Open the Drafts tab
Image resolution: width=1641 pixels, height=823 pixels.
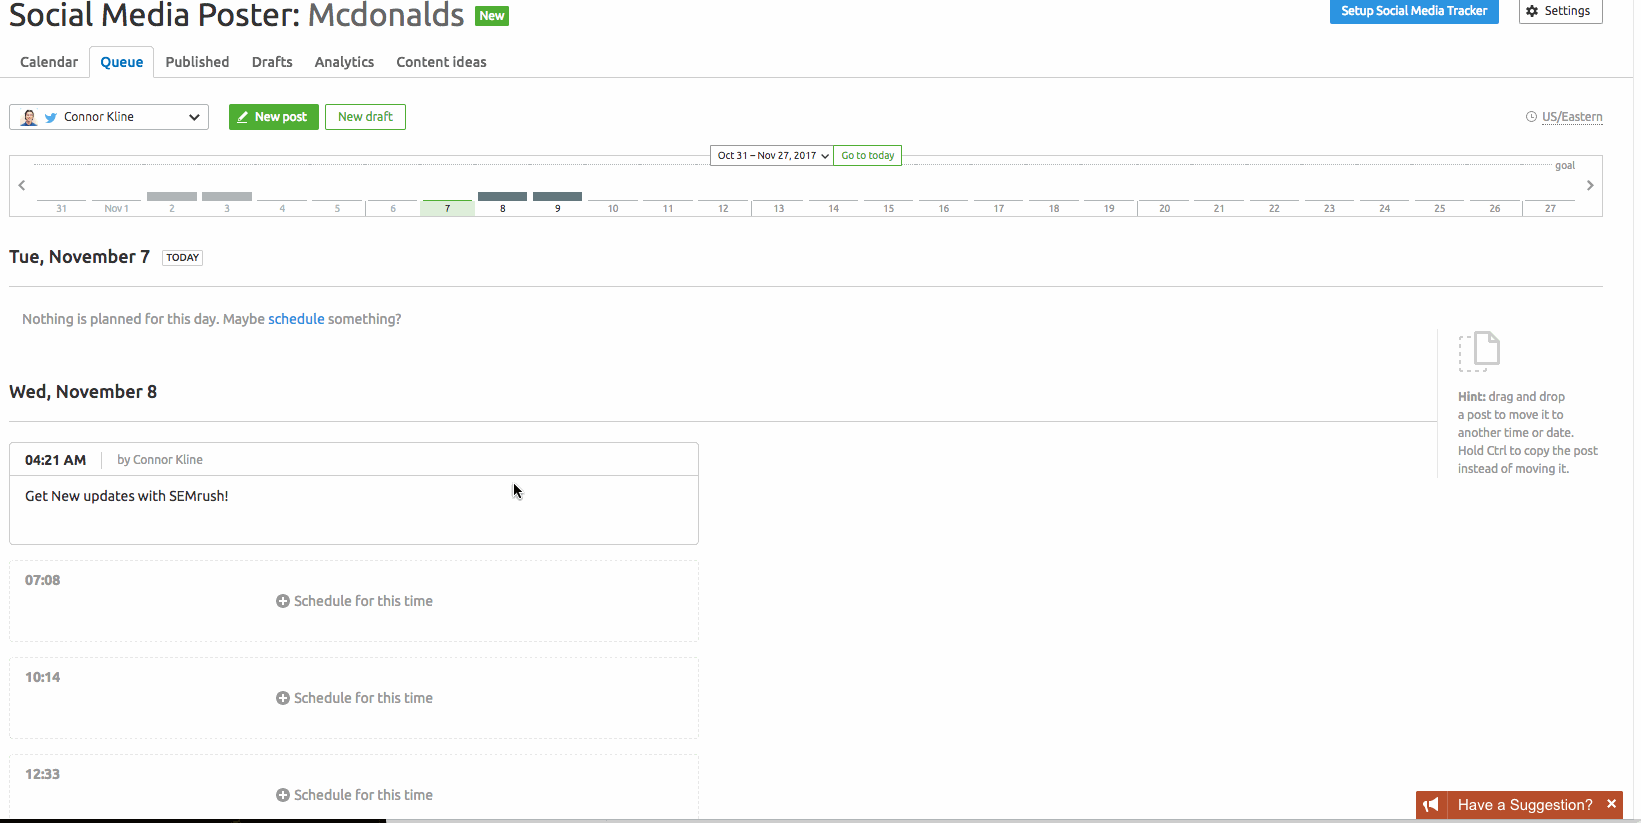(272, 62)
